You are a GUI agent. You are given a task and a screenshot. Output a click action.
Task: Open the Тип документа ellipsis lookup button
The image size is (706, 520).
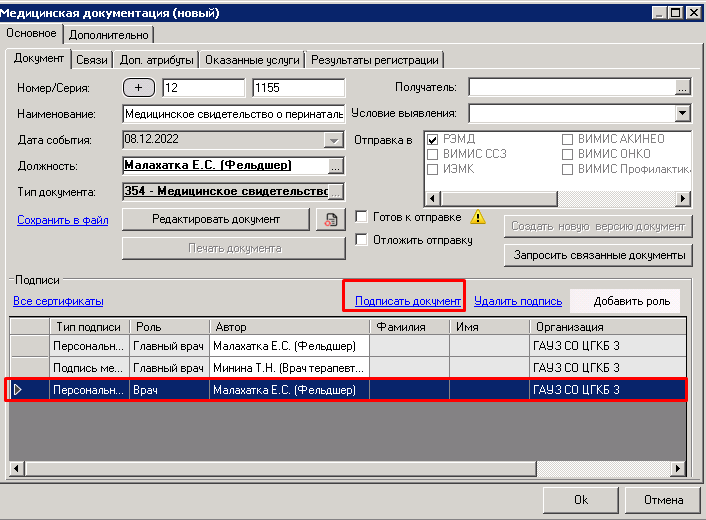click(x=336, y=191)
